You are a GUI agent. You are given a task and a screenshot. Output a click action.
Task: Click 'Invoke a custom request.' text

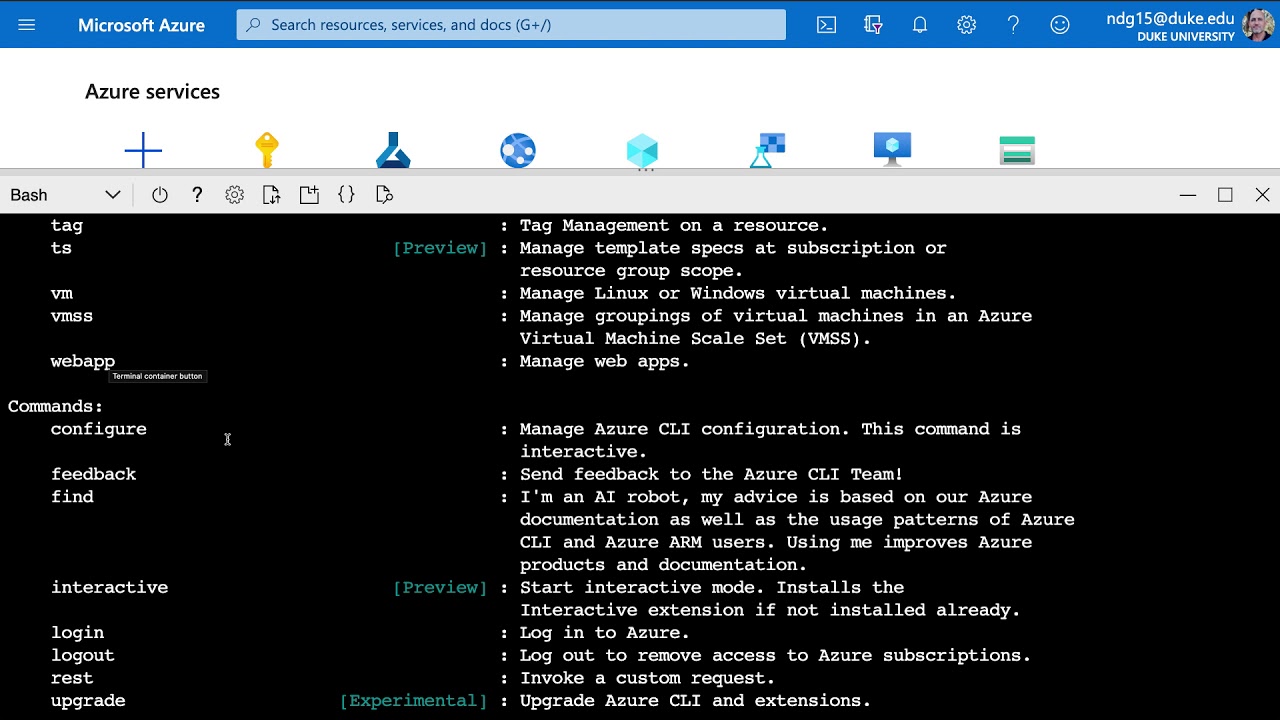point(647,678)
